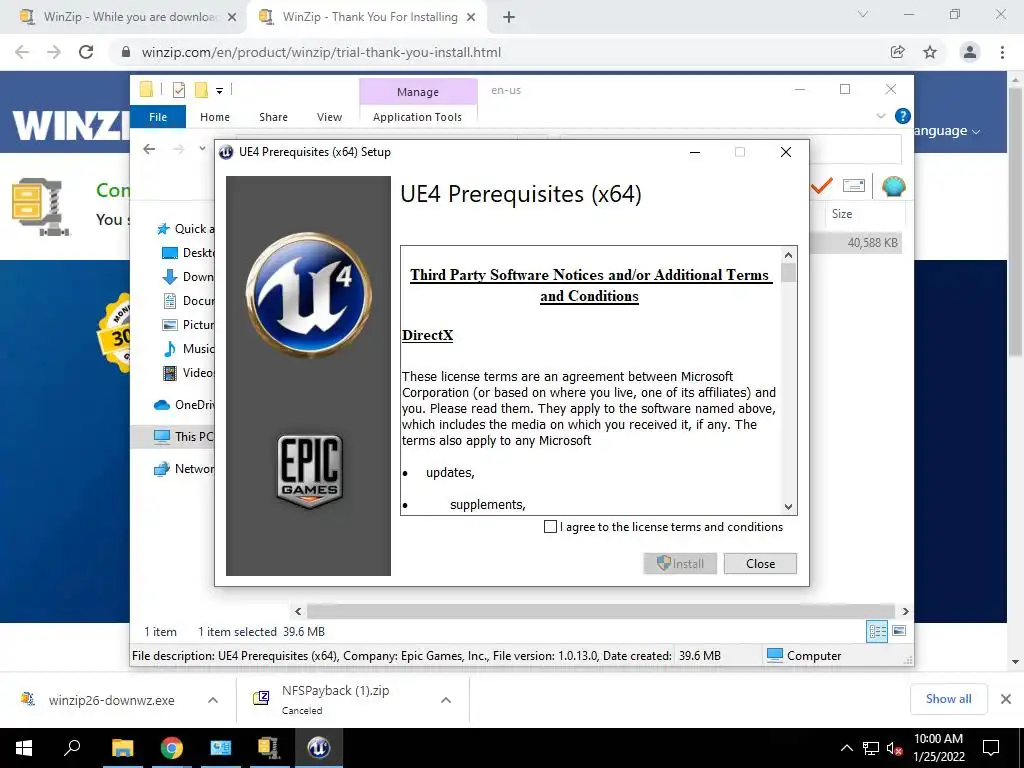Click the license text scrollbar up arrow

(788, 255)
